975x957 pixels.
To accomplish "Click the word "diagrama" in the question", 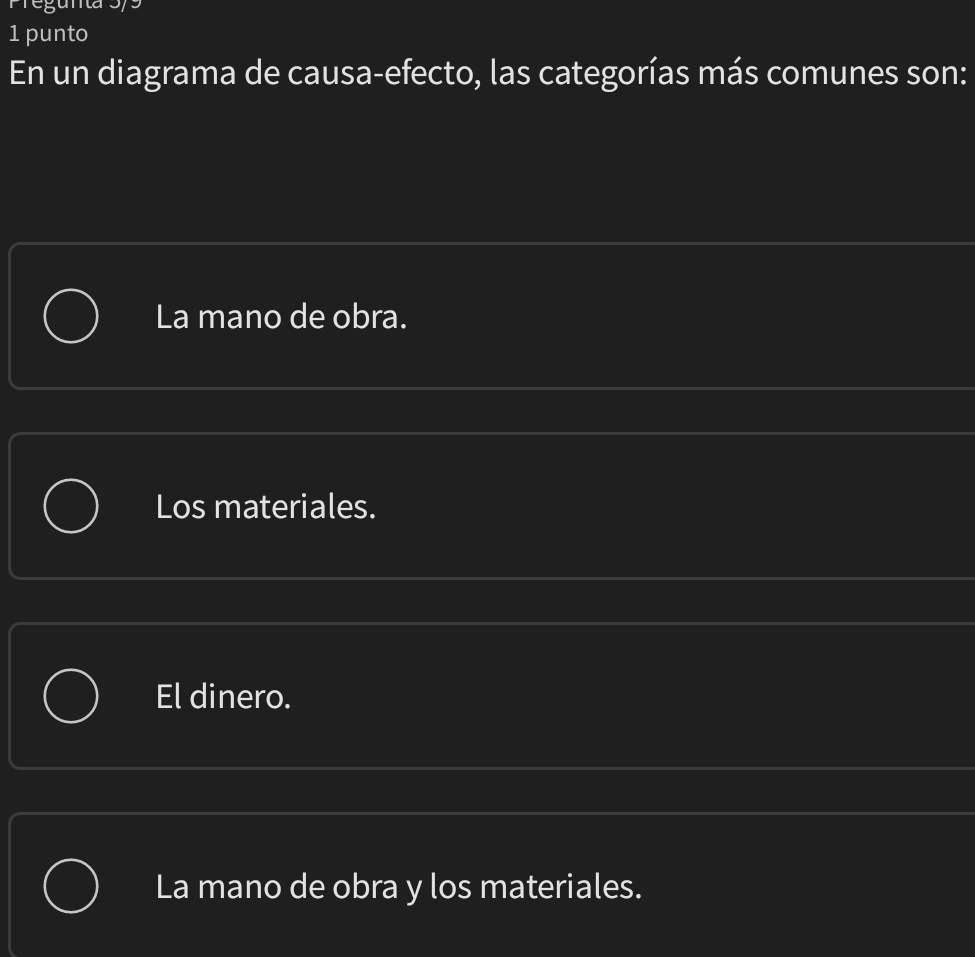I will (152, 76).
